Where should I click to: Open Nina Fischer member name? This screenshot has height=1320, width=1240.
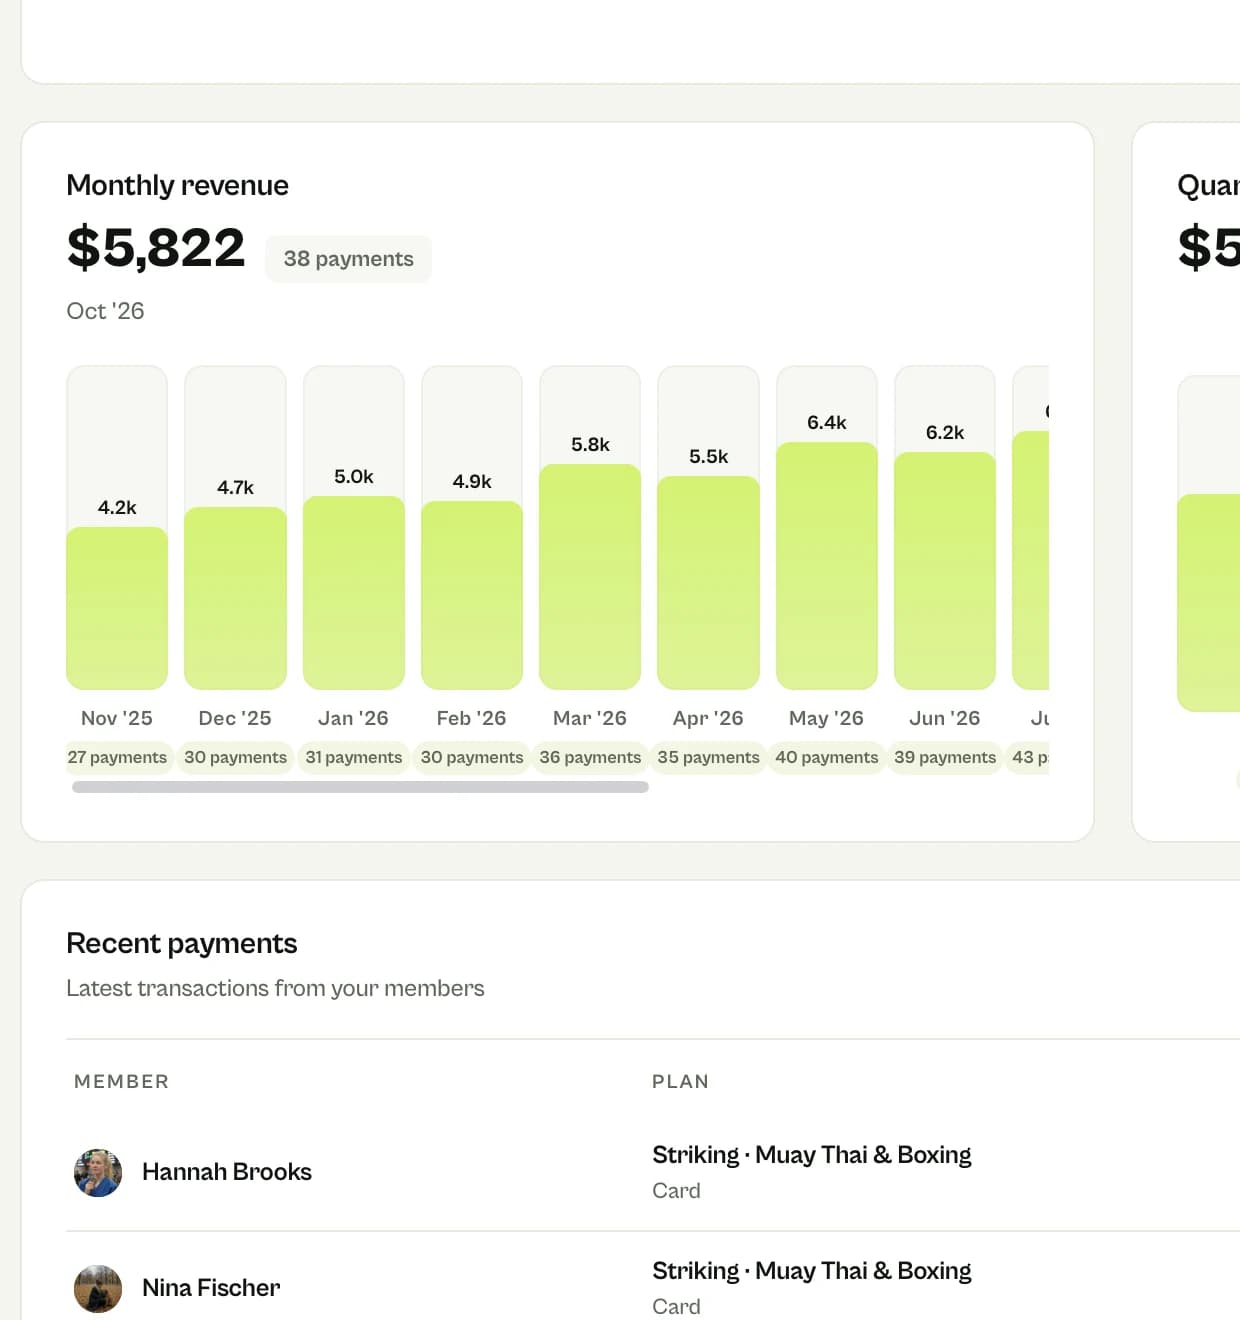[x=211, y=1288]
